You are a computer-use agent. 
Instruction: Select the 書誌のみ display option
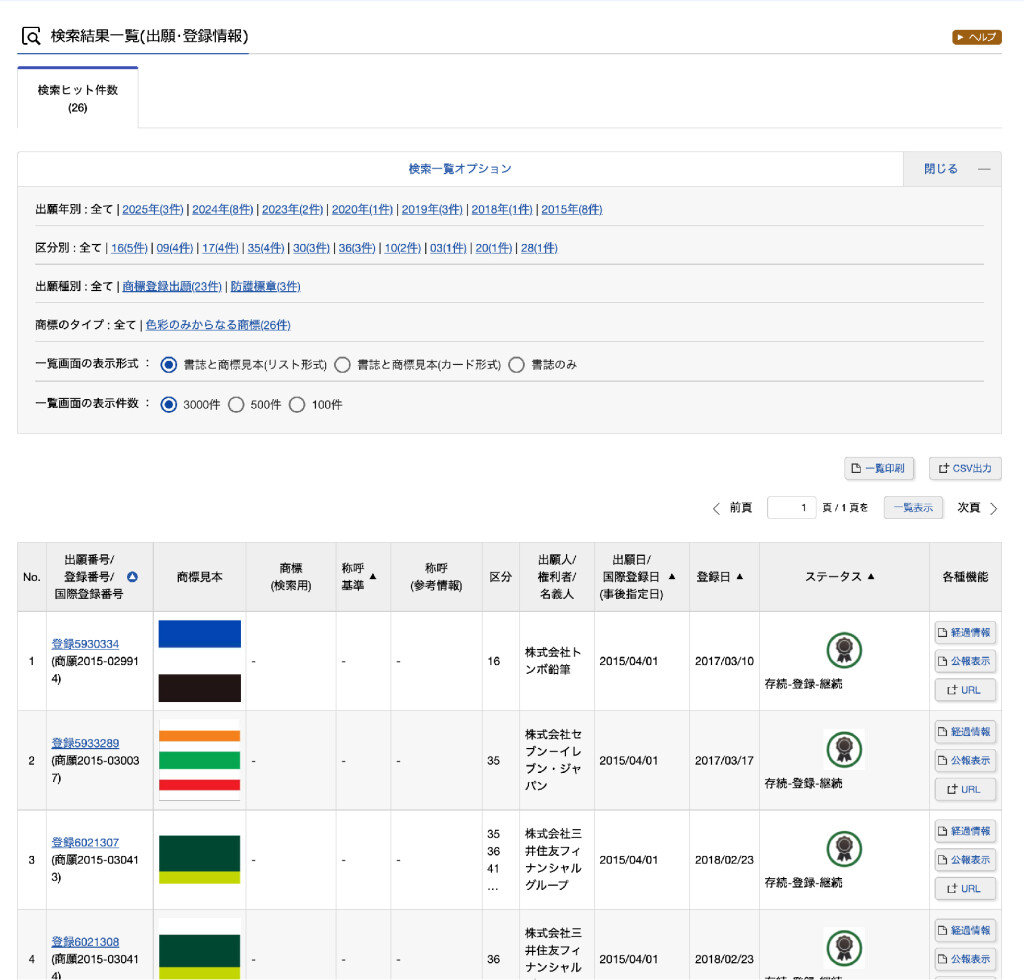point(516,365)
